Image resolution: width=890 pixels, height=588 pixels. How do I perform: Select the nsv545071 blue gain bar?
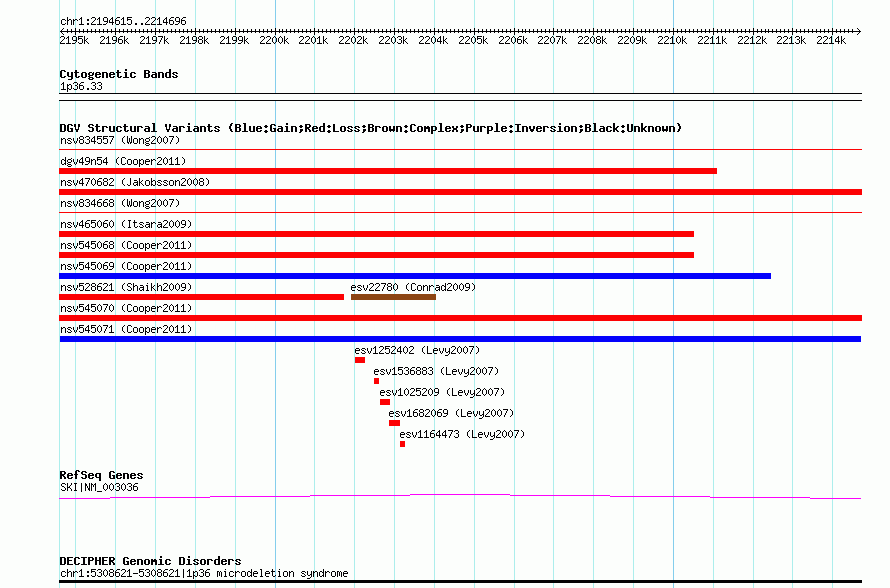click(x=460, y=339)
